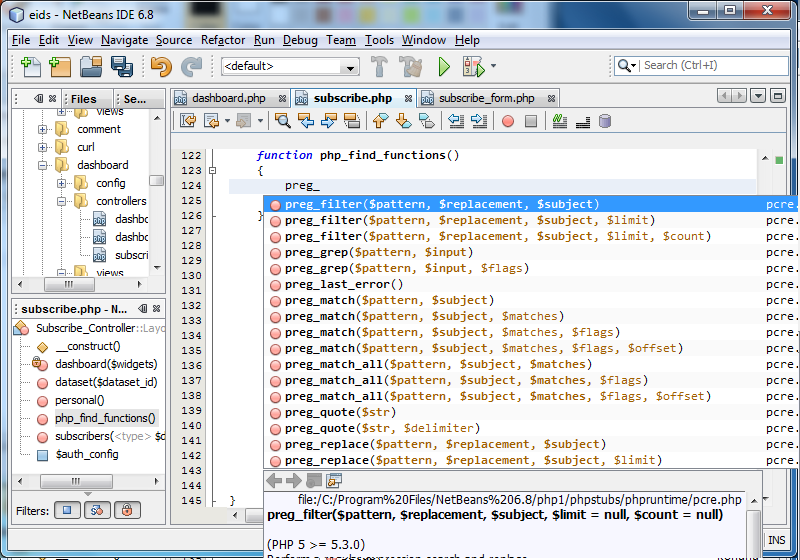
Task: Toggle Highlight Search editor icon
Action: pyautogui.click(x=352, y=121)
